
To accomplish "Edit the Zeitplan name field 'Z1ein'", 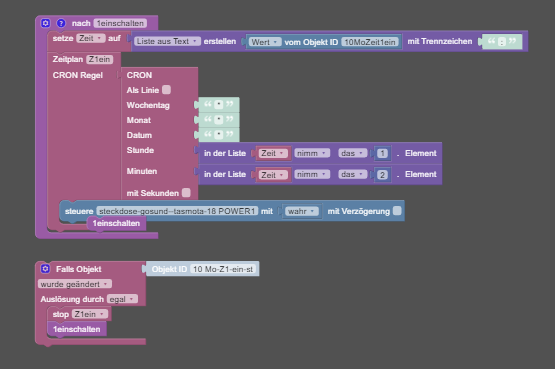I will pyautogui.click(x=99, y=59).
